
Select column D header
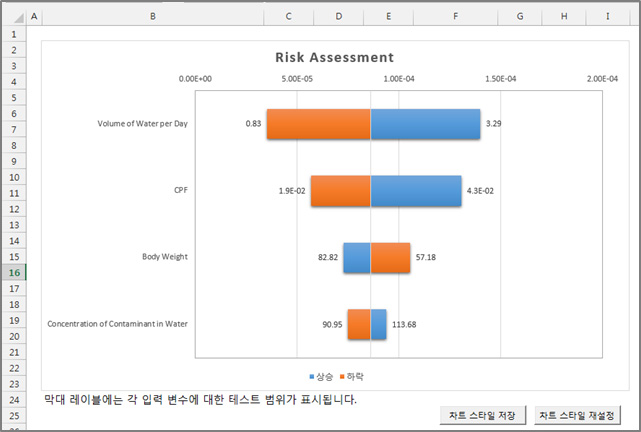coord(338,16)
